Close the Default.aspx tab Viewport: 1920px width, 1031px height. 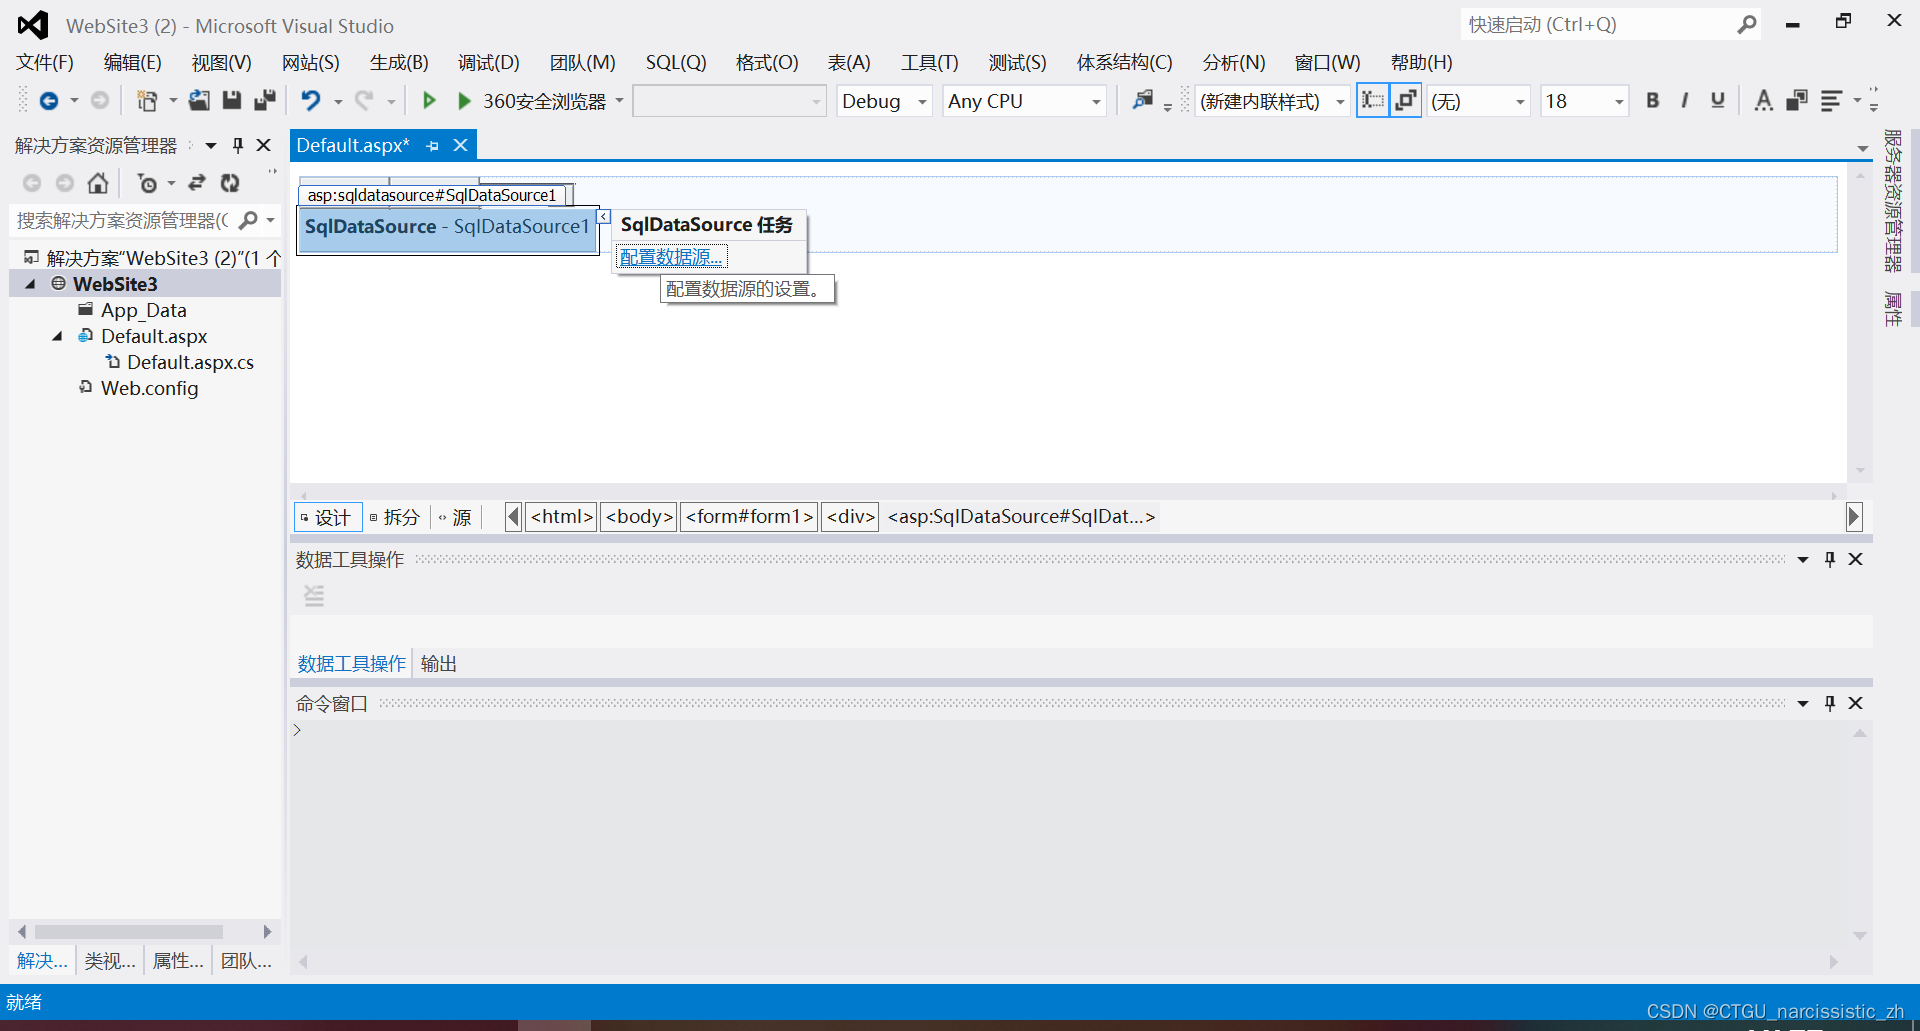[461, 145]
